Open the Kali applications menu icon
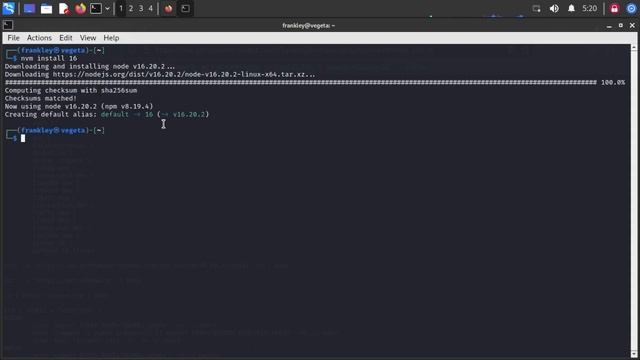Viewport: 640px width, 360px height. (x=9, y=8)
